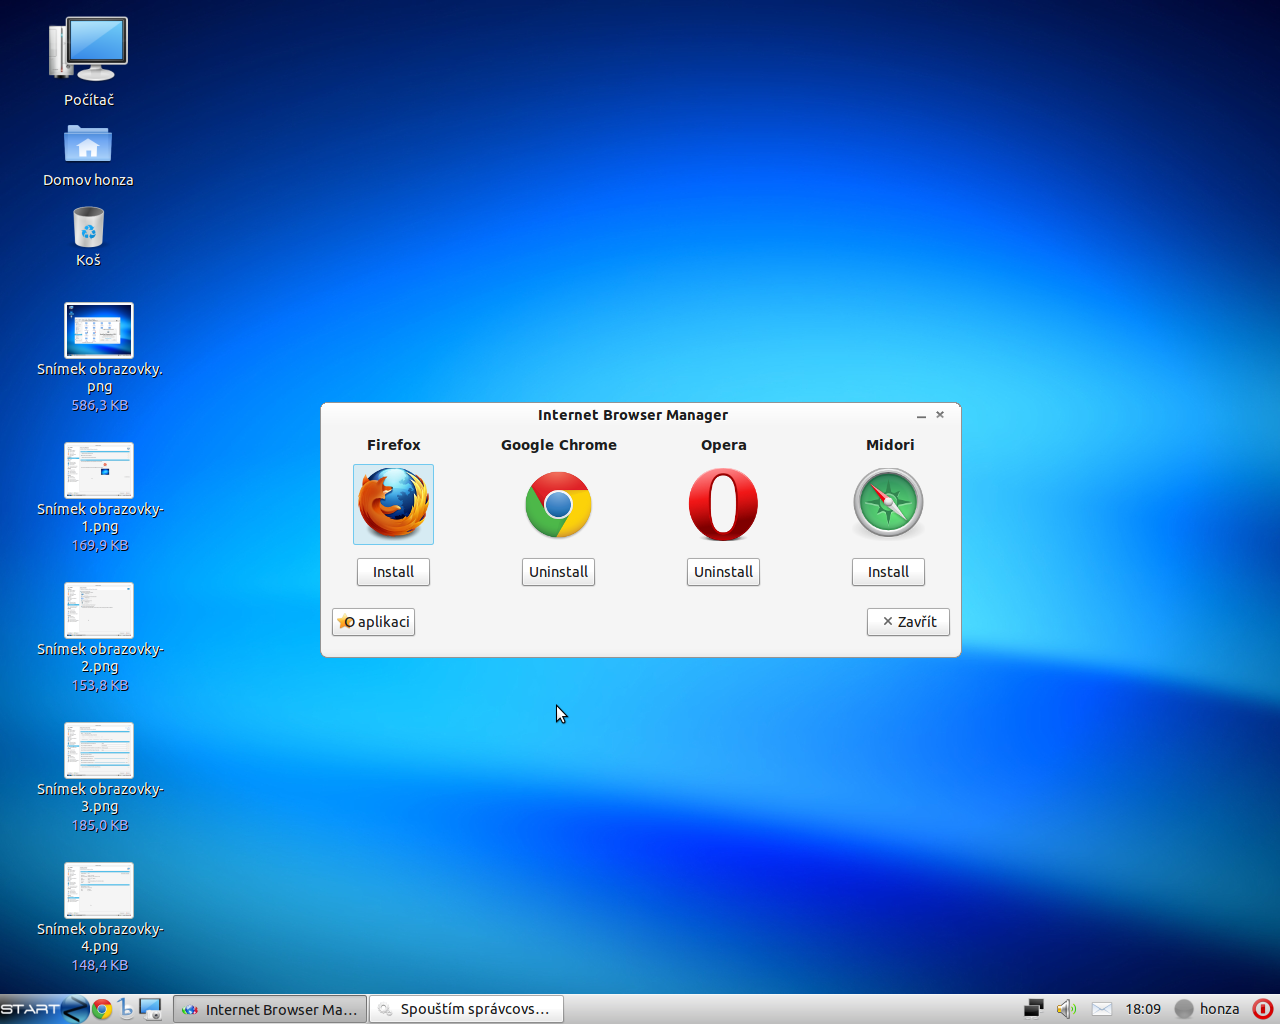This screenshot has width=1280, height=1024.
Task: Select Snímek obrazovky-1.png file
Action: coord(99,497)
